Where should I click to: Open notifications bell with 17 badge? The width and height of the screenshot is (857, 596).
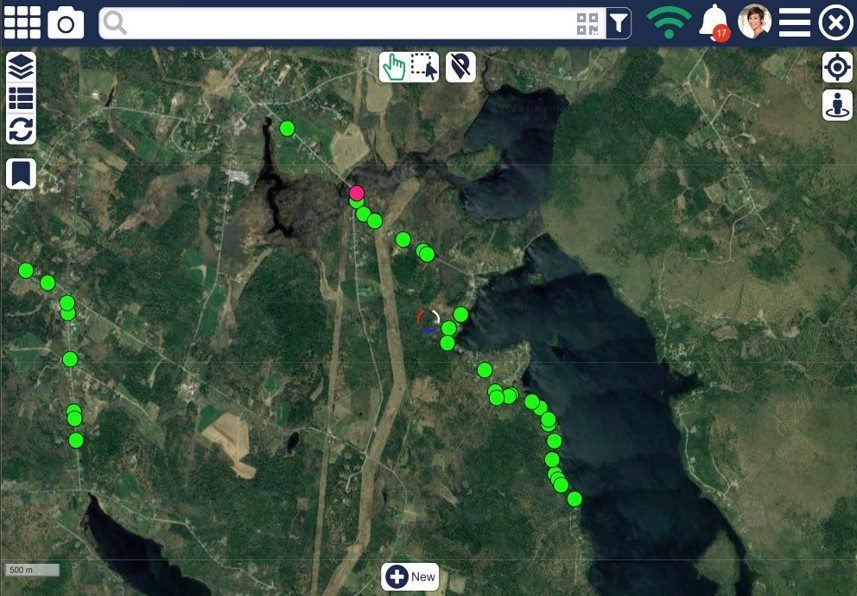[x=715, y=23]
